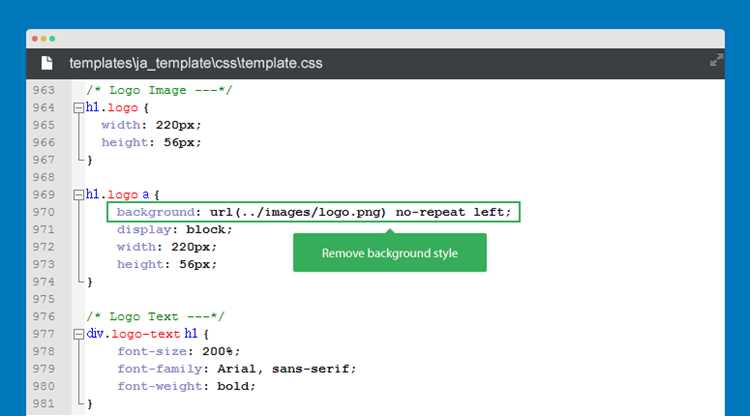
Task: Click the comment "/* Logo Text ---*/"
Action: click(x=155, y=316)
